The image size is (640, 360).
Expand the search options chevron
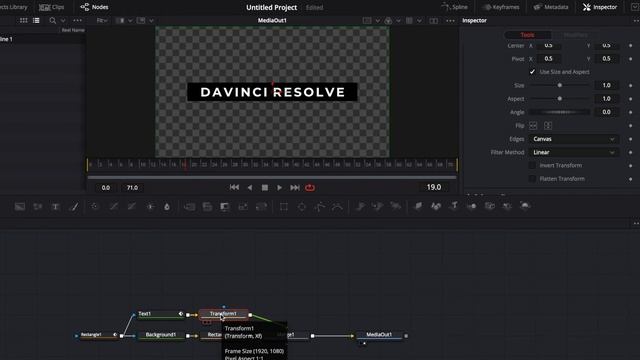tap(63, 20)
